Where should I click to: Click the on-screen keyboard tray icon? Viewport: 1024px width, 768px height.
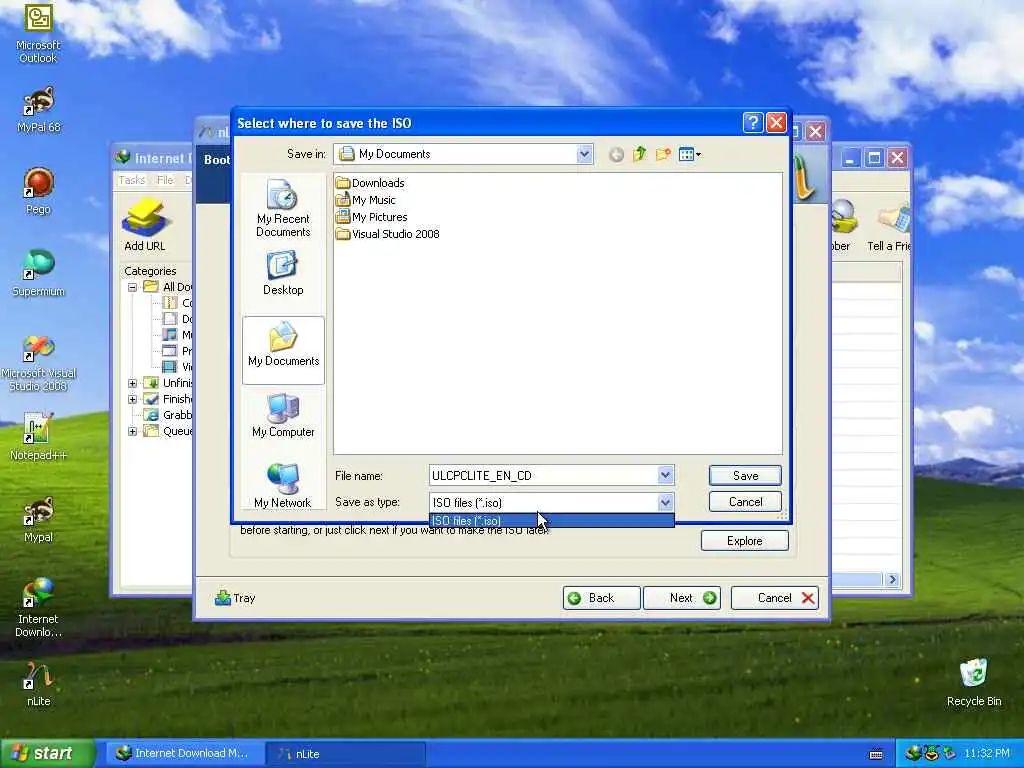click(x=876, y=754)
